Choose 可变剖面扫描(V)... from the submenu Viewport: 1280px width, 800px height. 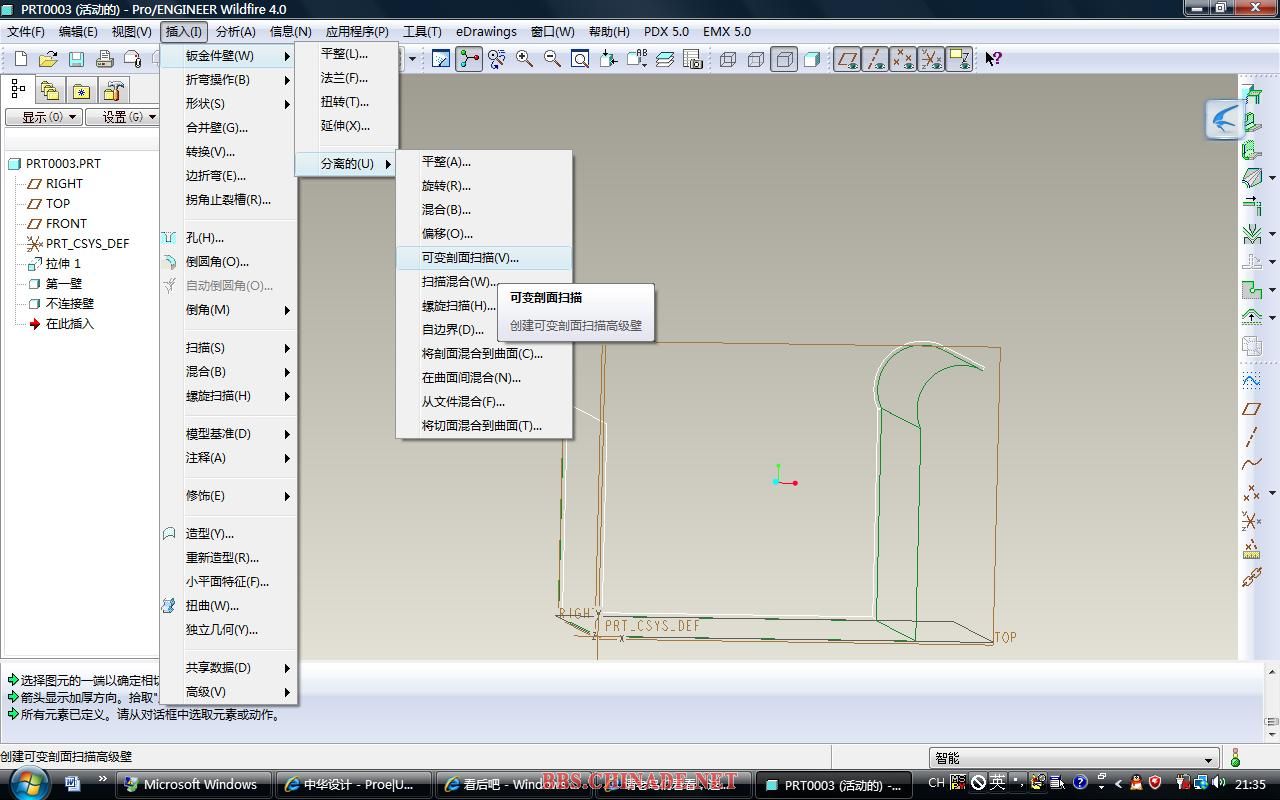(484, 258)
